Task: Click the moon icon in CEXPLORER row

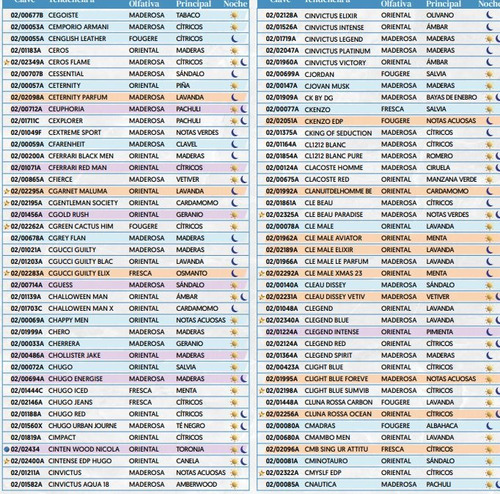Action: (x=244, y=121)
